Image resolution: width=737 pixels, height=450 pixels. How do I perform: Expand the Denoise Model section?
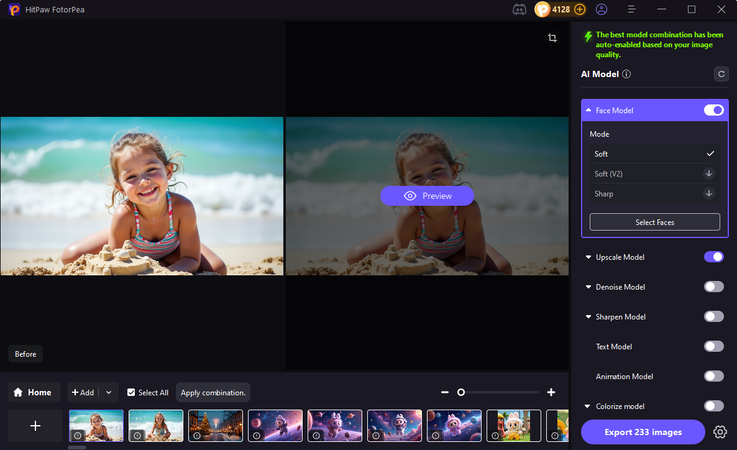pos(588,287)
